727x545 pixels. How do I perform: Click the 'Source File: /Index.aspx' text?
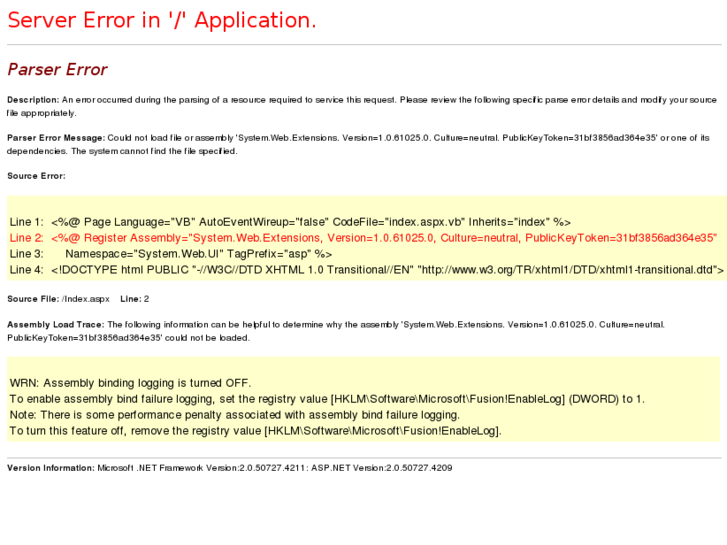coord(58,299)
